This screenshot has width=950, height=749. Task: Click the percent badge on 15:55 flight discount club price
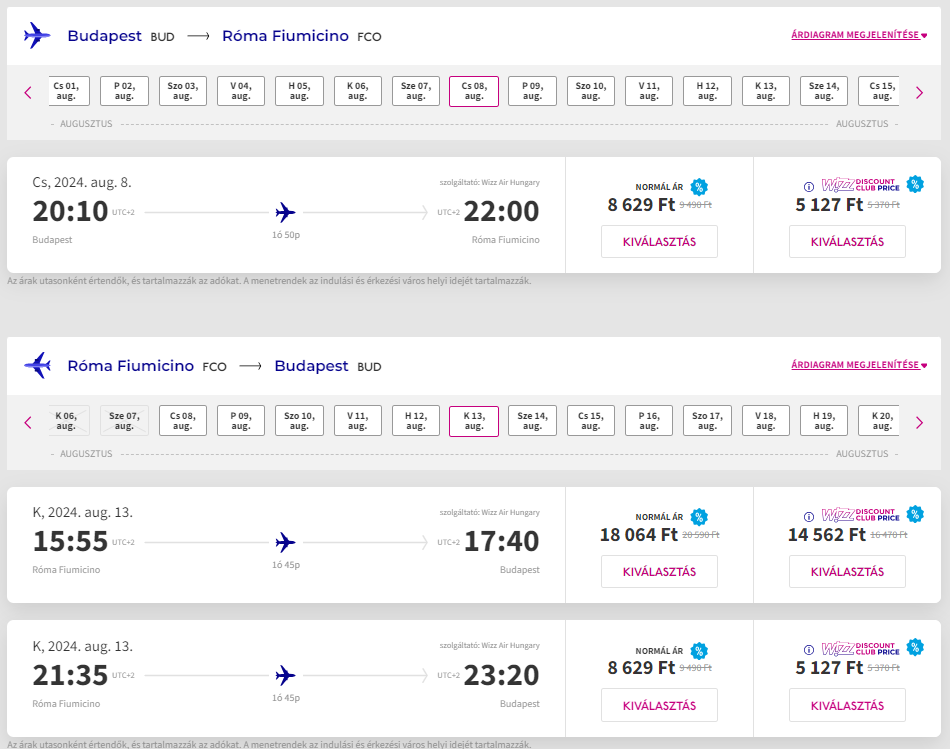(x=916, y=514)
